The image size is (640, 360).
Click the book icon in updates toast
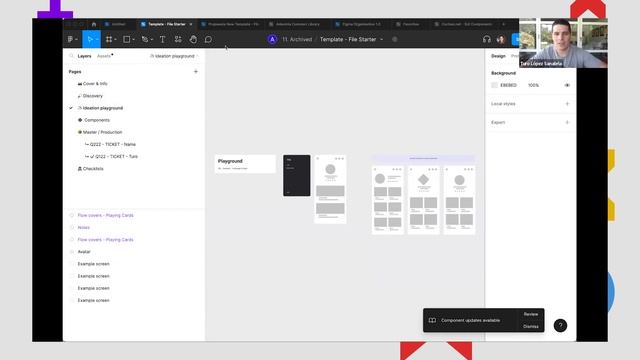432,320
